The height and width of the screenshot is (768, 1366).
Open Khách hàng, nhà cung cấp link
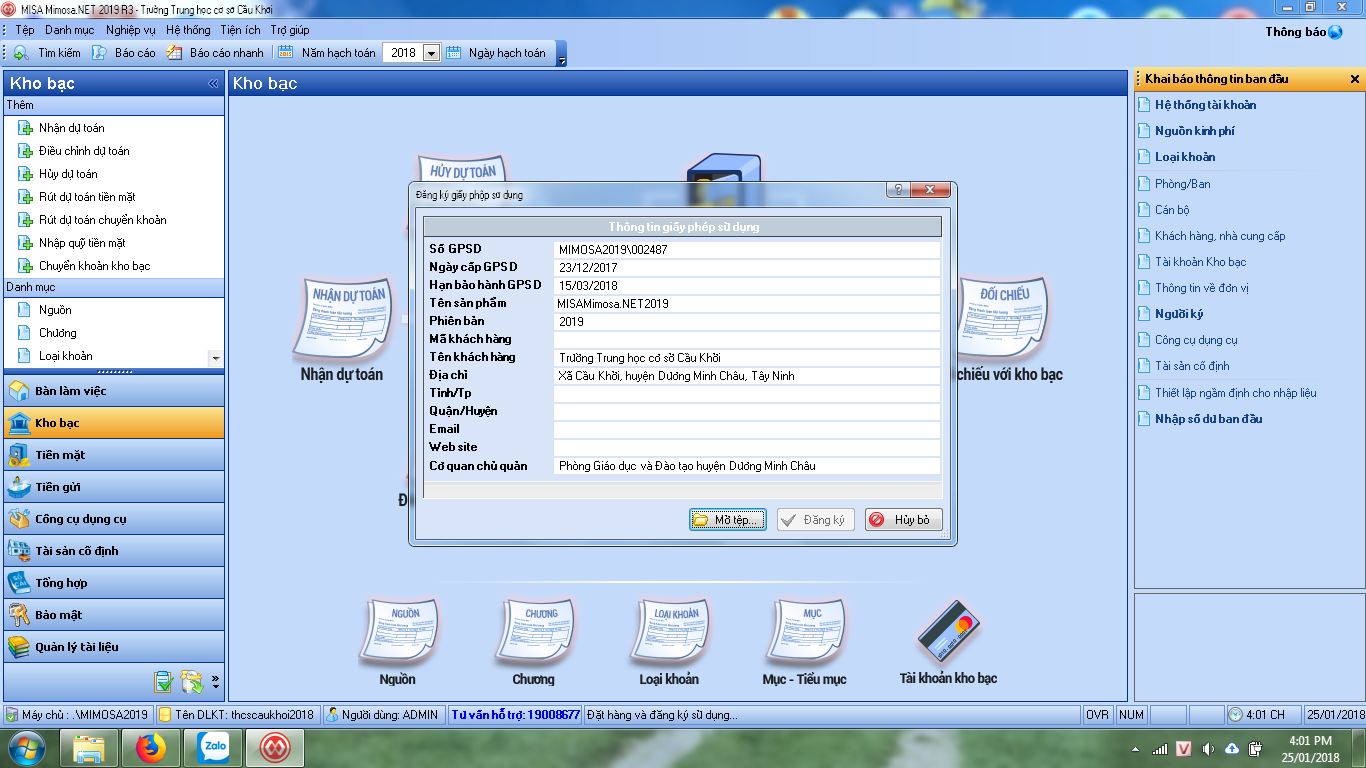(1220, 236)
